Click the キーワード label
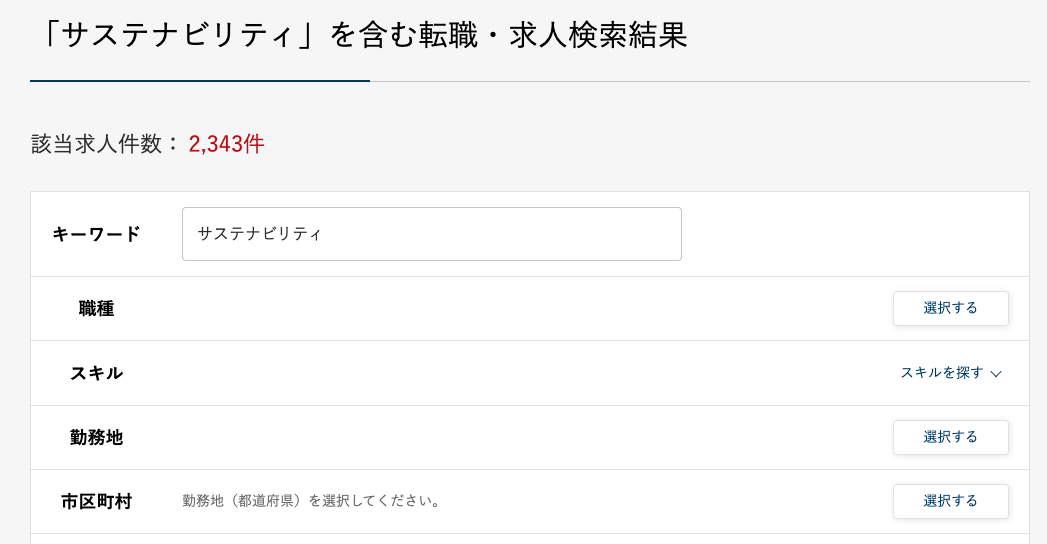The image size is (1047, 544). tap(96, 234)
